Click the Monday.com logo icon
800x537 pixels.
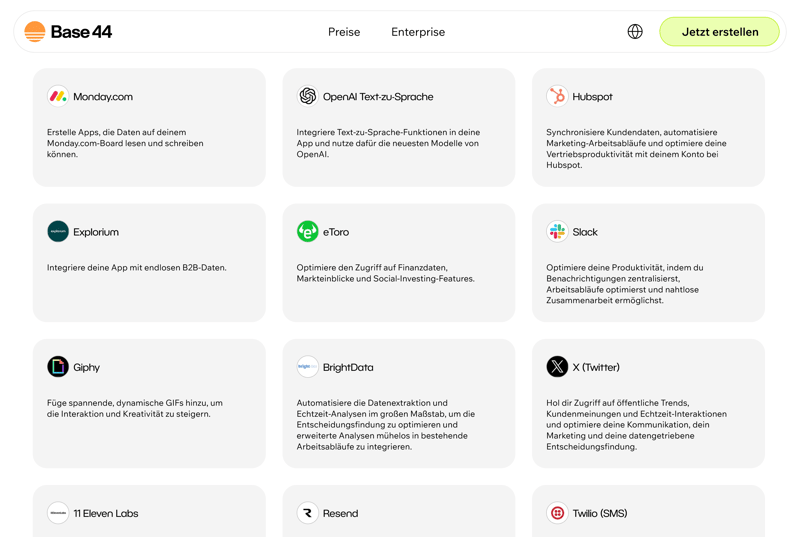pos(58,96)
